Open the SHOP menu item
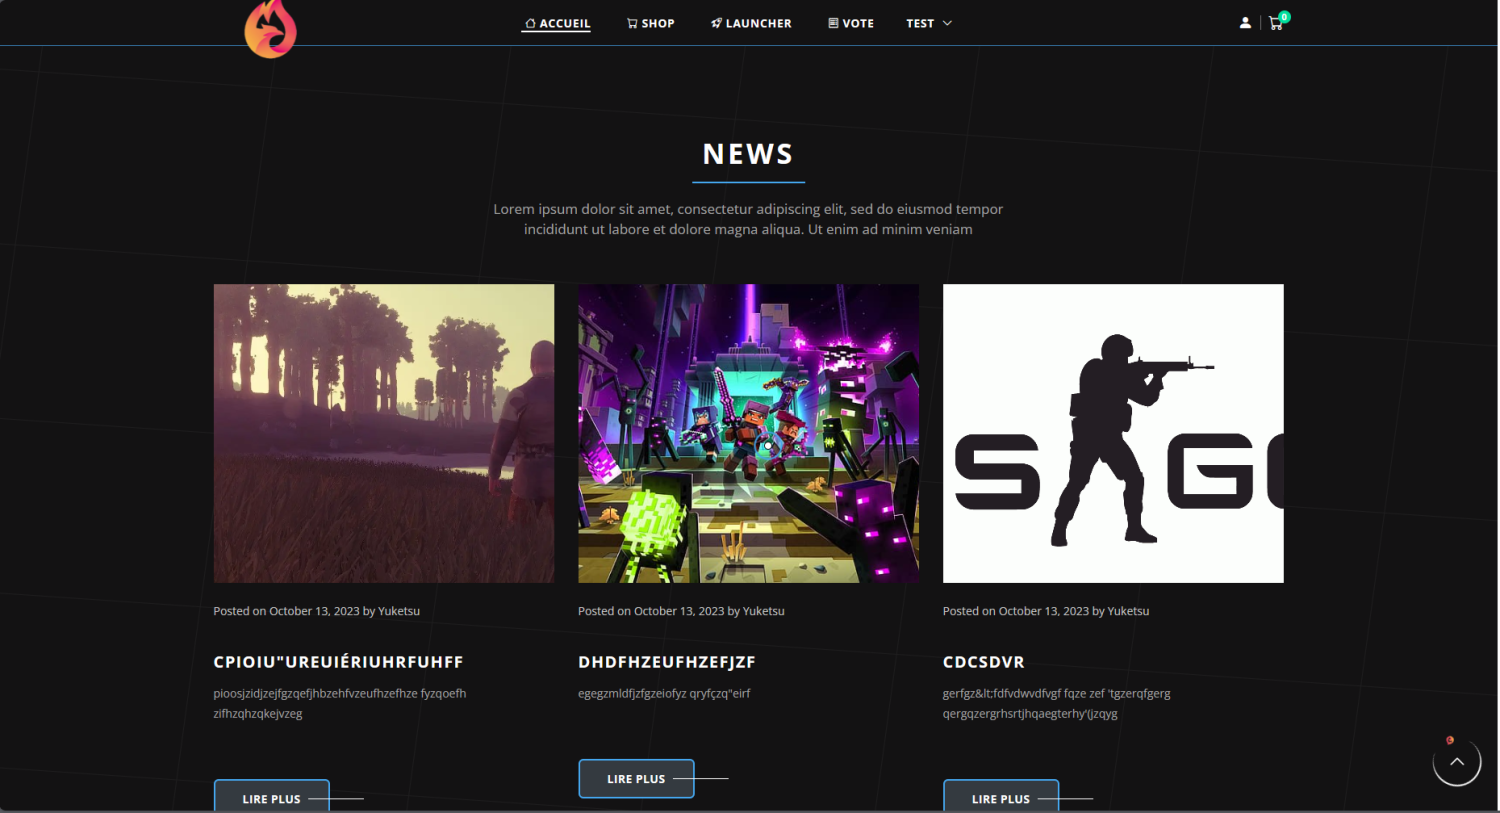1500x813 pixels. (651, 23)
